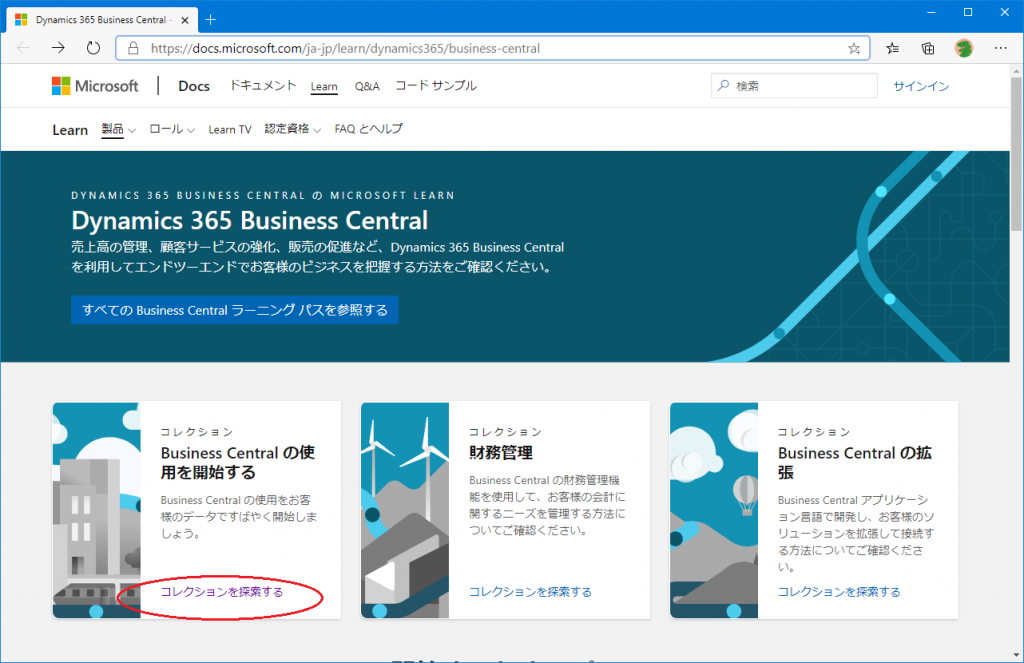This screenshot has width=1024, height=663.
Task: Open the FAQ とヘルプ menu item
Action: (x=368, y=129)
